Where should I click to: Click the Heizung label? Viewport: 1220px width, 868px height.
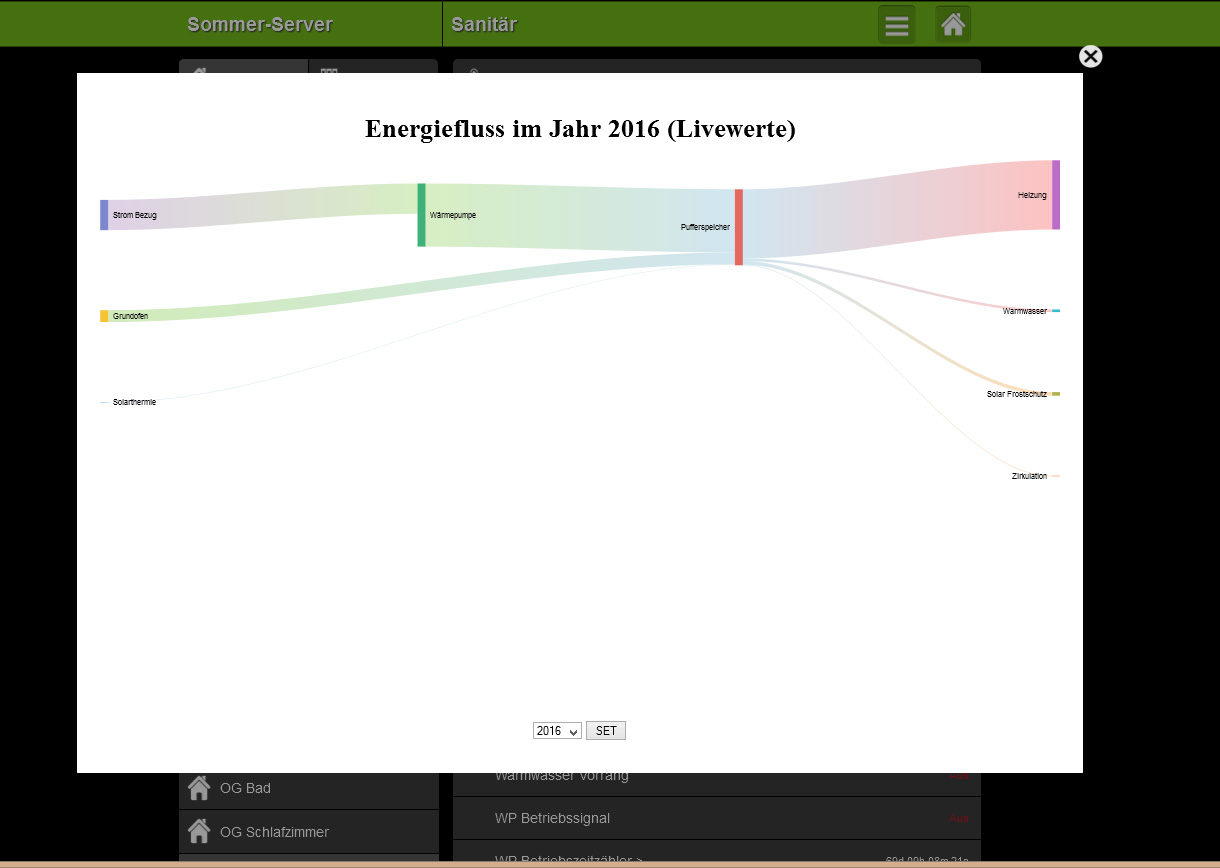tap(1032, 195)
